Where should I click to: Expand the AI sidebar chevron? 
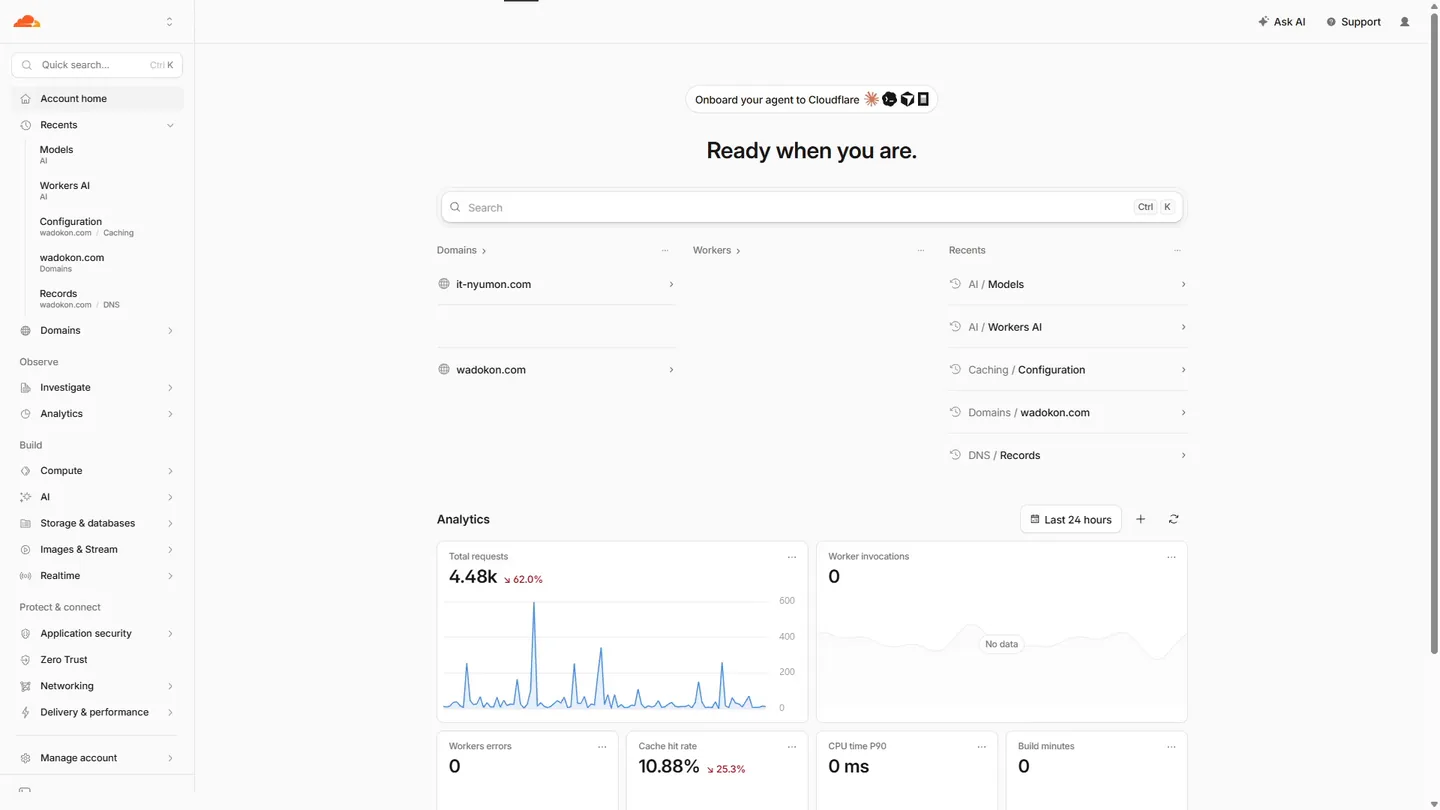click(170, 497)
